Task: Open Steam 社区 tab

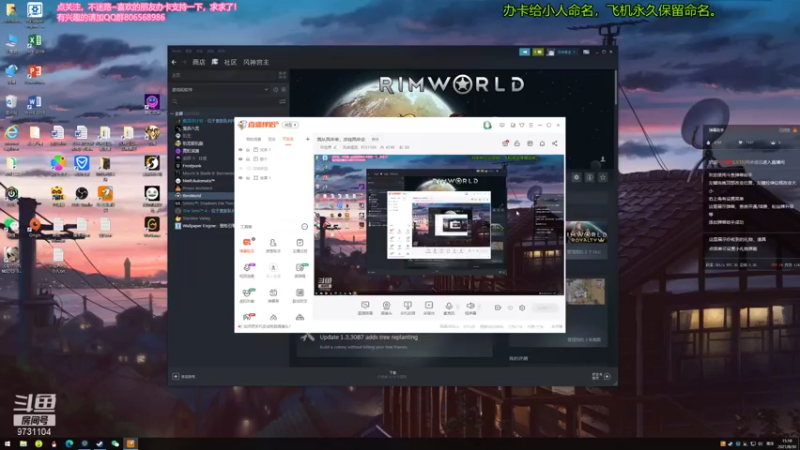Action: [231, 62]
